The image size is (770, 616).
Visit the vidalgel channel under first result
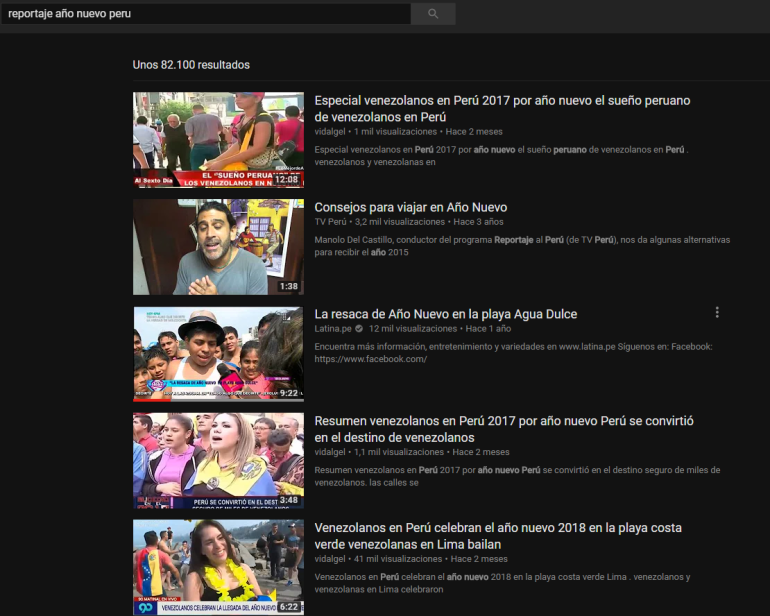330,131
